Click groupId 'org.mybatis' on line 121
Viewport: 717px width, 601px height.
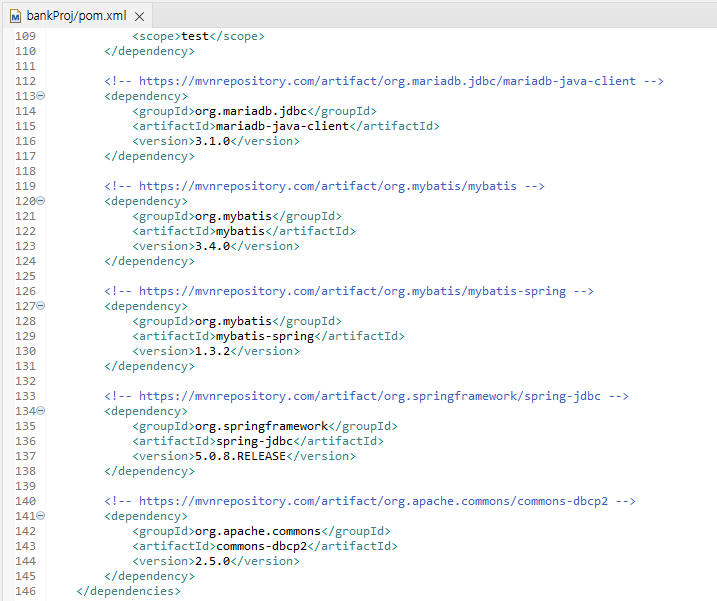(233, 216)
